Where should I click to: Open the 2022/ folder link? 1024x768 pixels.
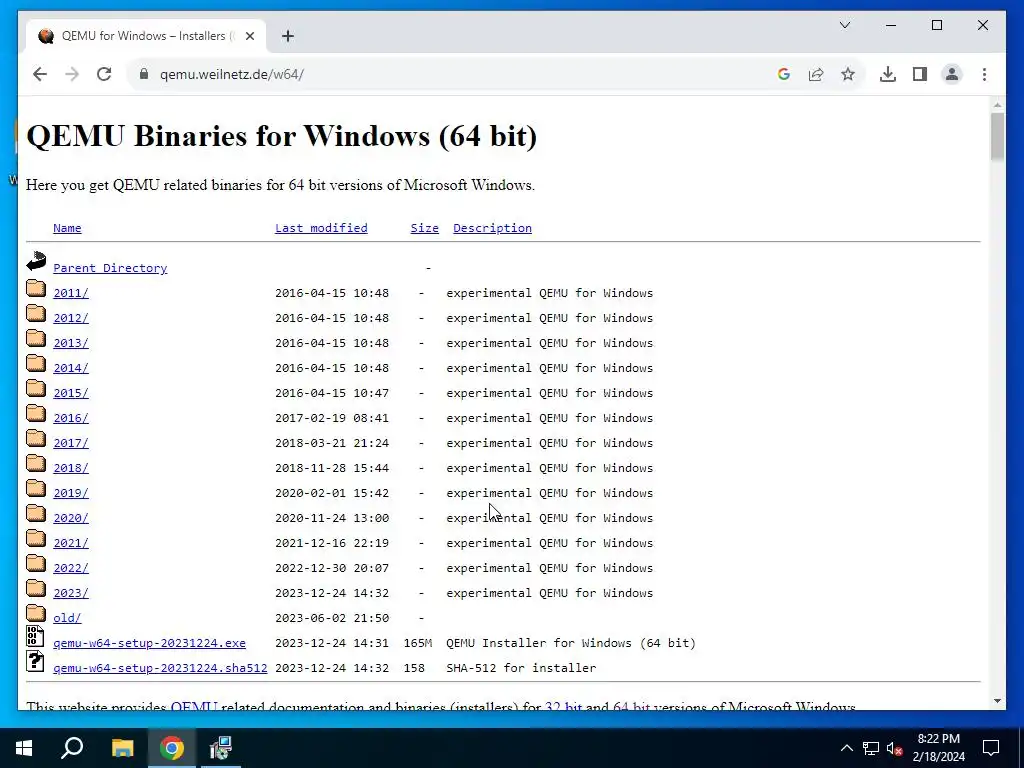point(71,568)
